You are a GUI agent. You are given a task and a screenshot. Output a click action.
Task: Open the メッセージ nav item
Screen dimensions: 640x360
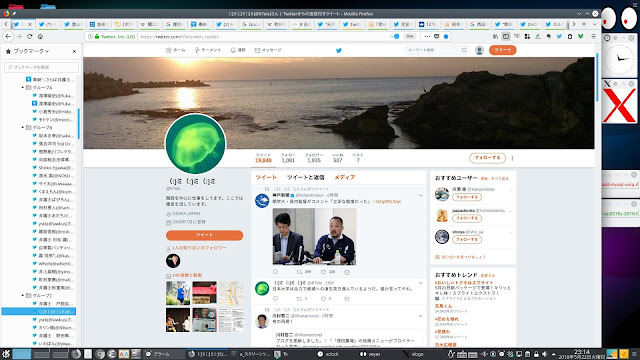pos(268,50)
